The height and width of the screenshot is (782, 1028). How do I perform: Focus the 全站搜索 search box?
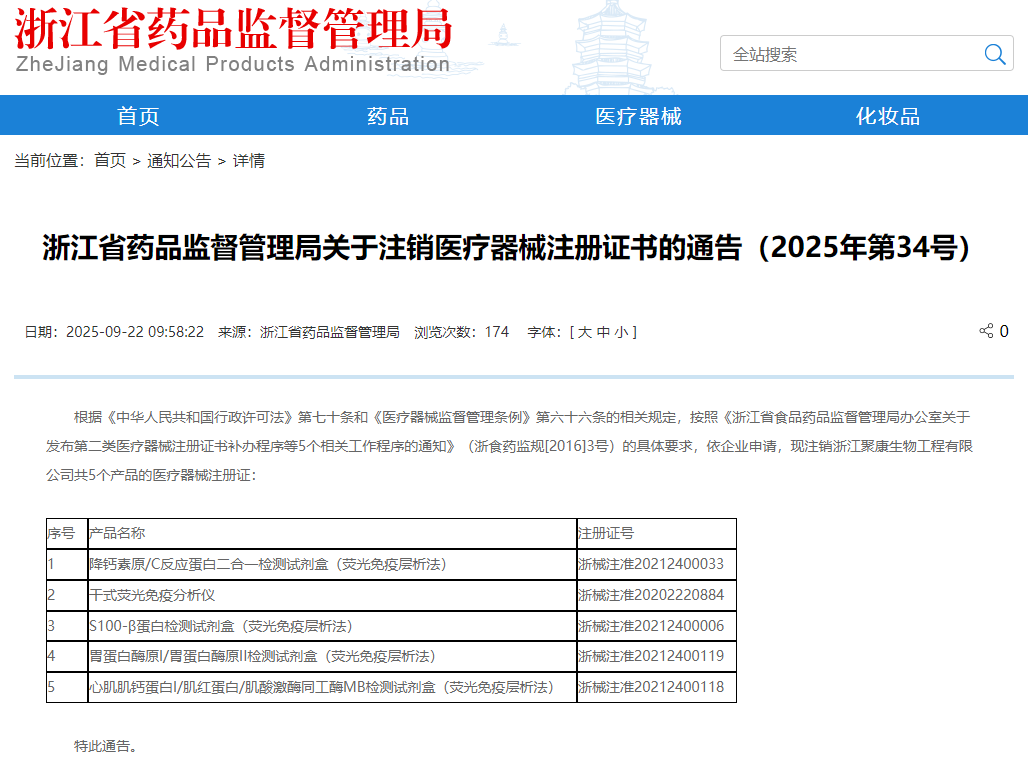click(x=848, y=54)
